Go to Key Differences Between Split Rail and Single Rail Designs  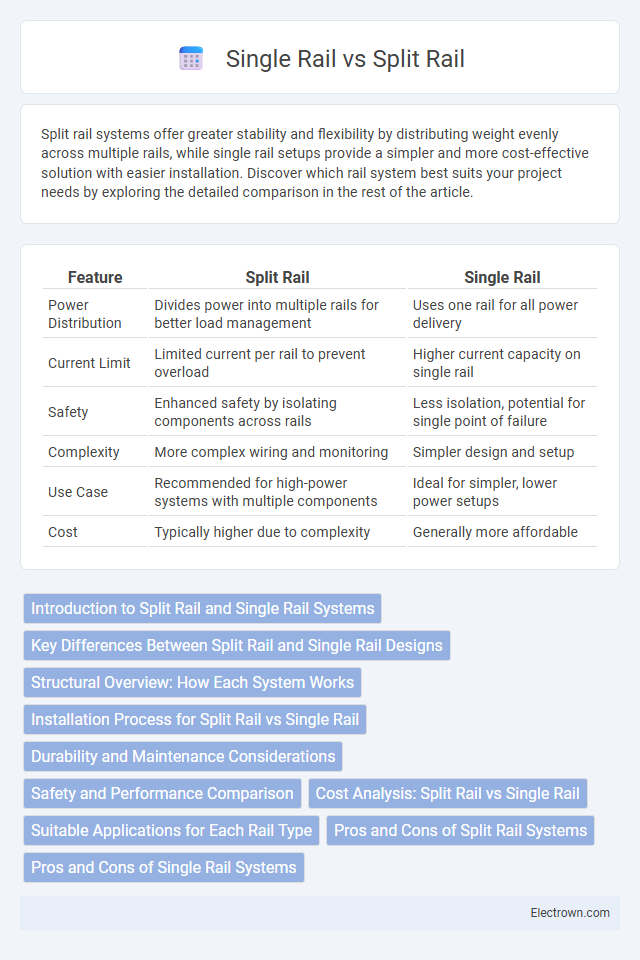(x=237, y=645)
